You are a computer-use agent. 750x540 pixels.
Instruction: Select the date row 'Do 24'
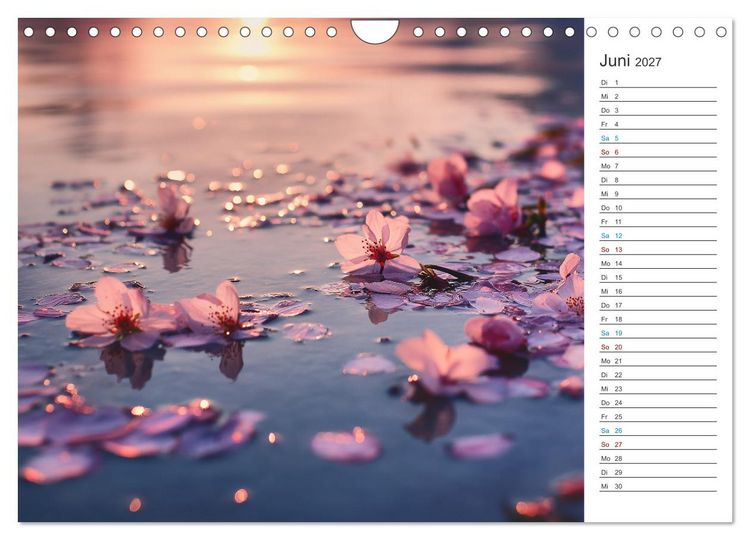(x=658, y=402)
